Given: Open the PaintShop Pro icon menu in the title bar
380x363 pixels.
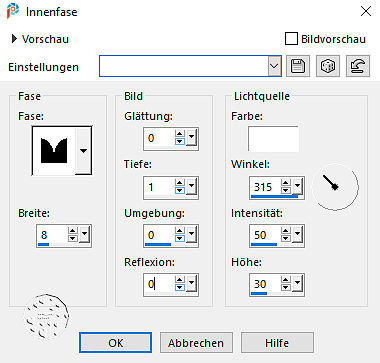Looking at the screenshot, I should [x=13, y=11].
